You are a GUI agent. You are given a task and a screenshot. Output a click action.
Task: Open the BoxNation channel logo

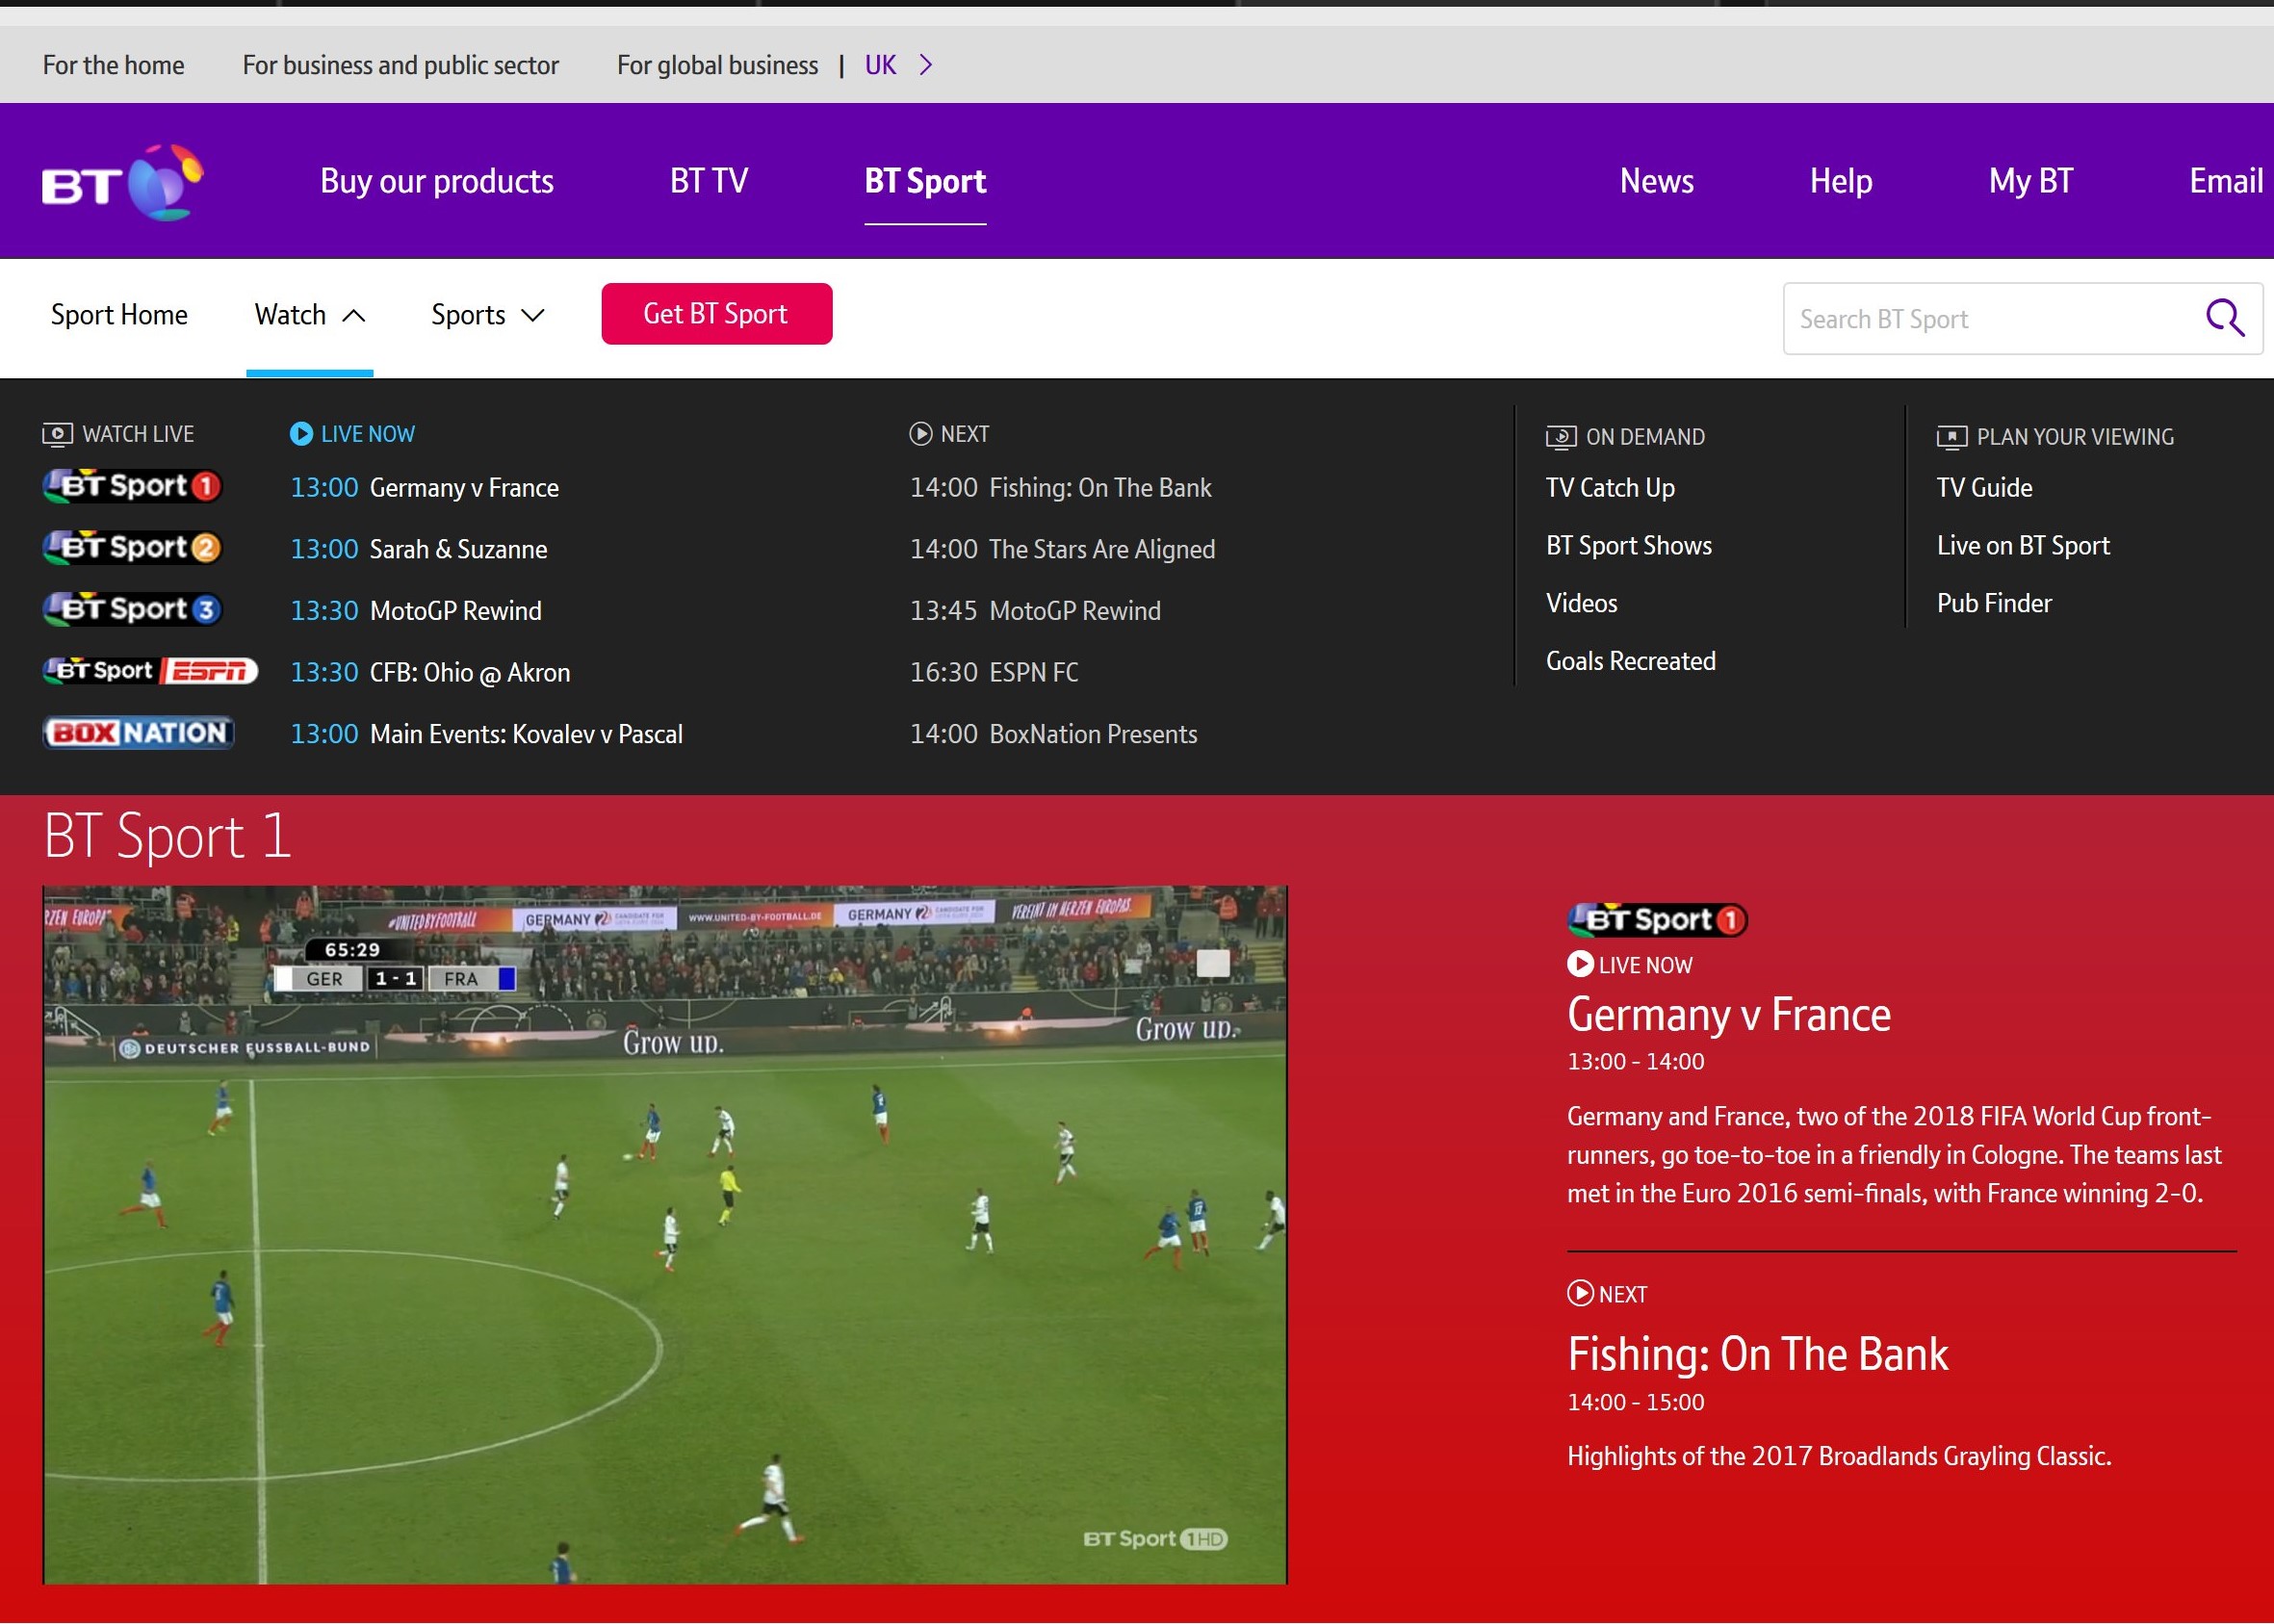point(139,733)
